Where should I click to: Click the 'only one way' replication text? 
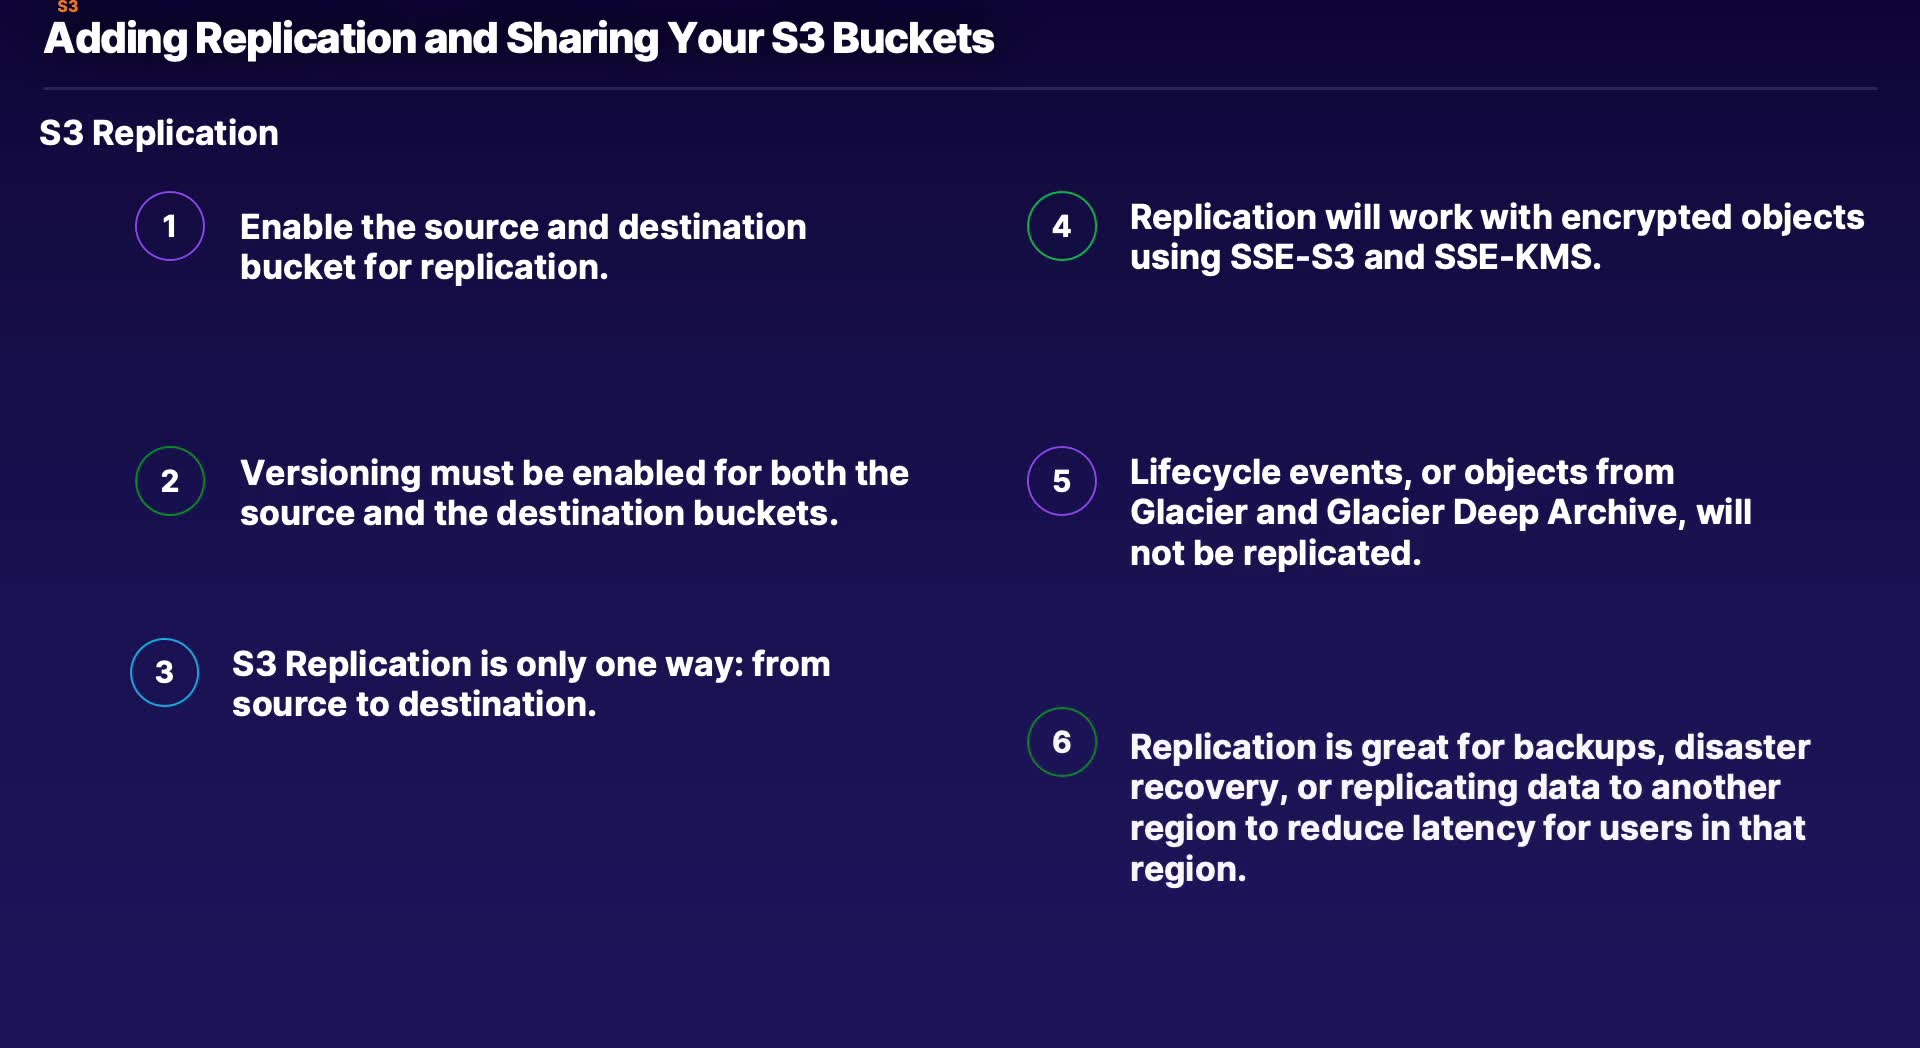click(531, 684)
